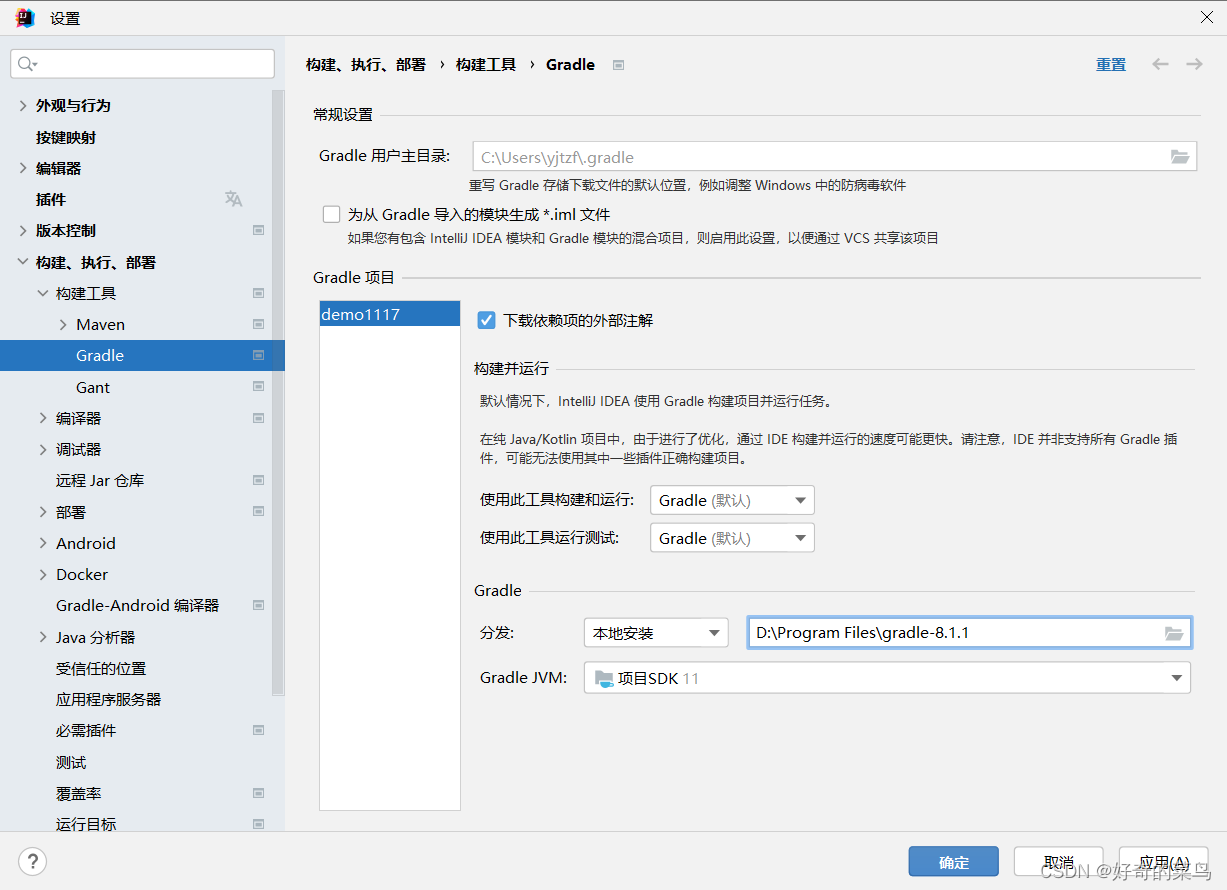Open 测试 settings page
This screenshot has height=890, width=1227.
click(71, 762)
